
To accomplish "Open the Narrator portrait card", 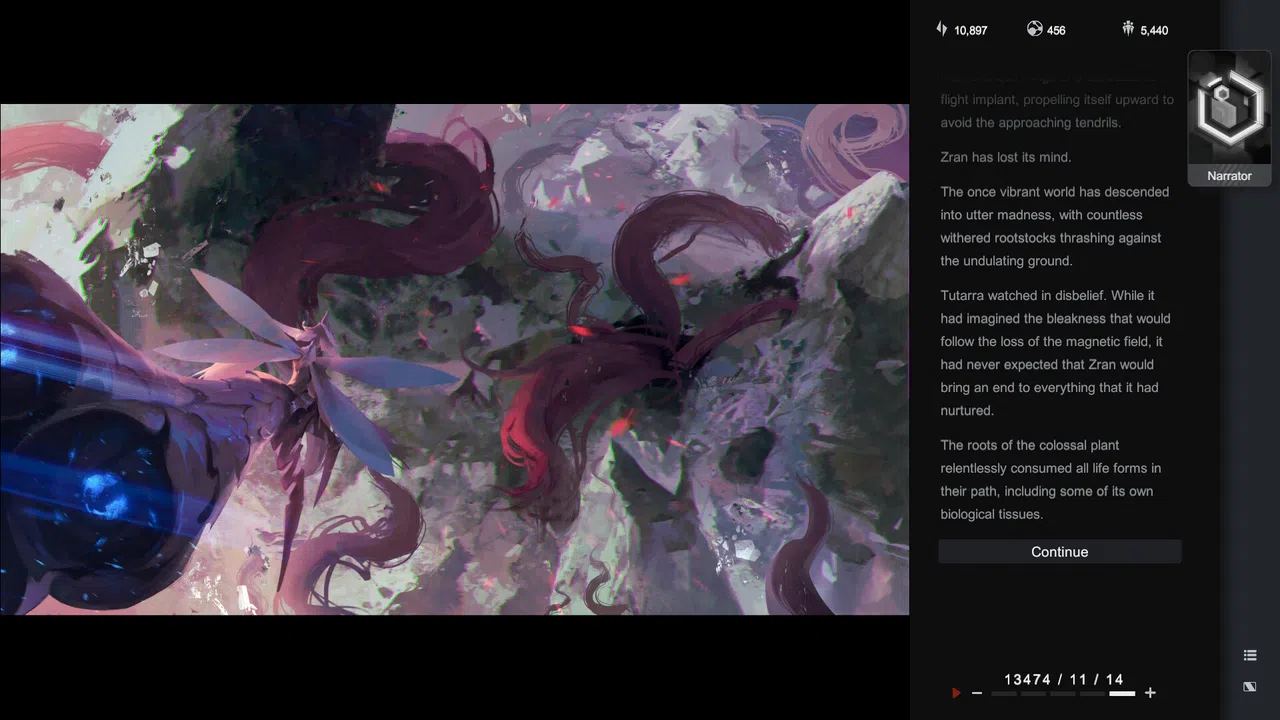I will pos(1229,118).
